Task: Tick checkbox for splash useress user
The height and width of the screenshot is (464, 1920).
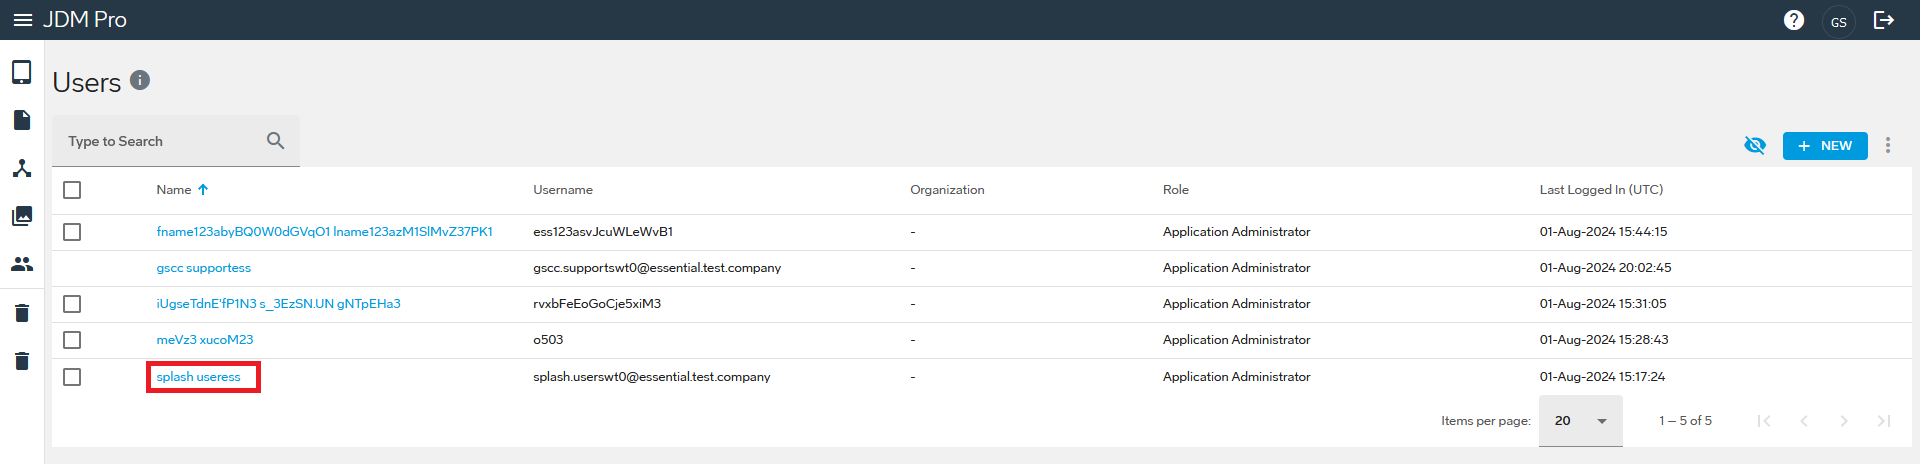Action: (x=72, y=377)
